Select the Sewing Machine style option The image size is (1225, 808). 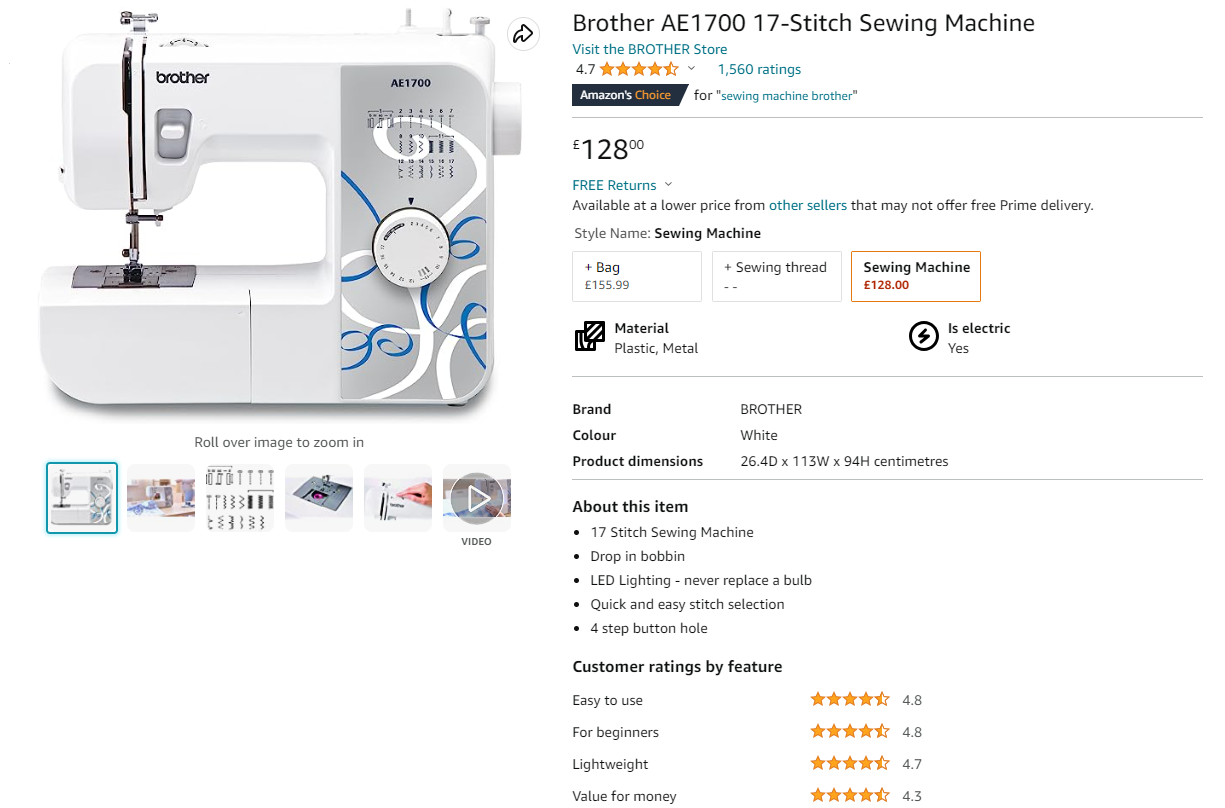[x=916, y=276]
